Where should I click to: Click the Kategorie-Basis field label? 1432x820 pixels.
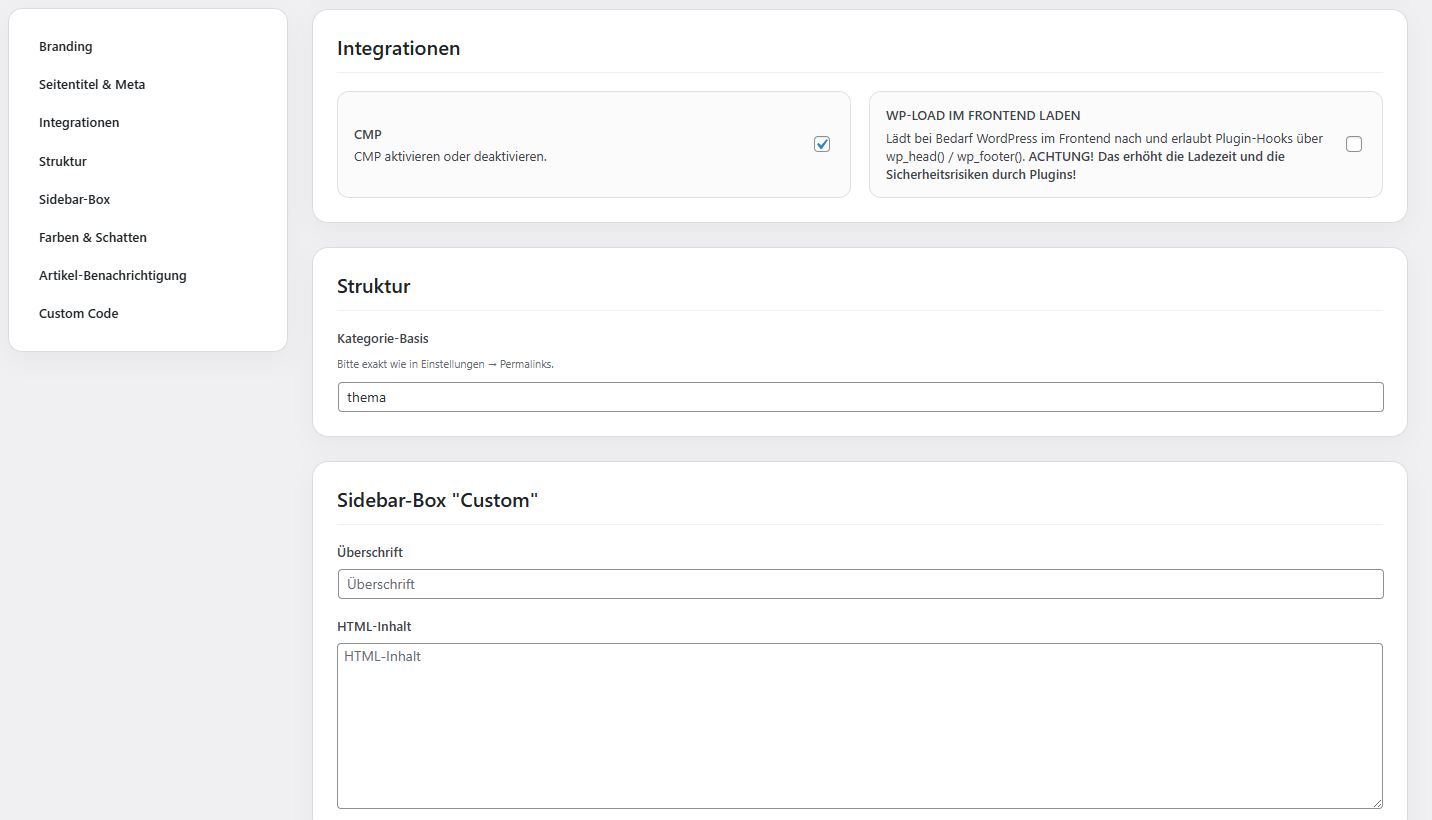pyautogui.click(x=383, y=339)
